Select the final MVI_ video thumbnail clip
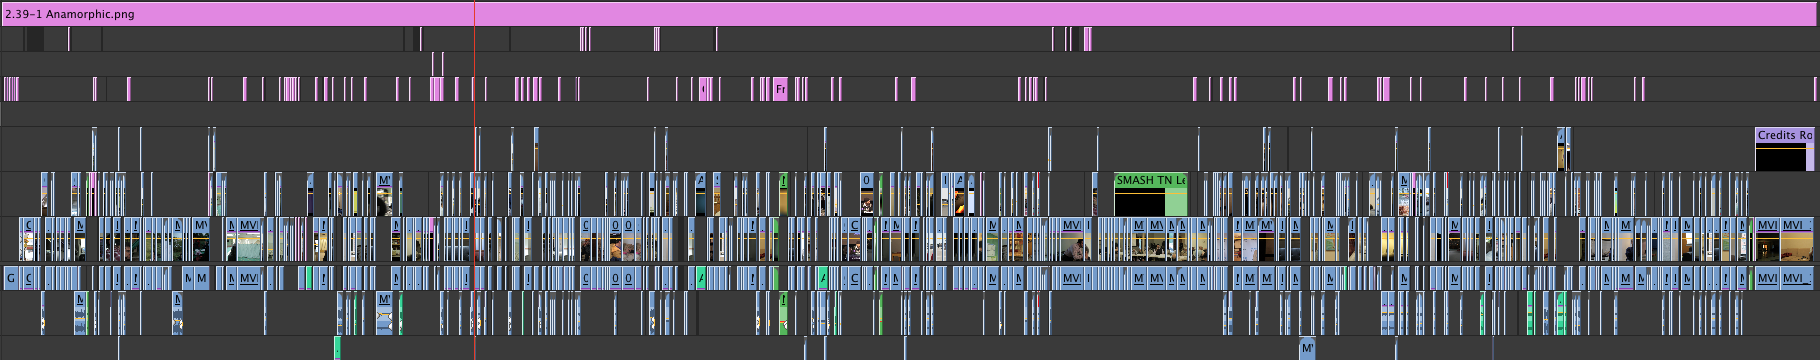Screen dimensions: 1820x360 1797,239
